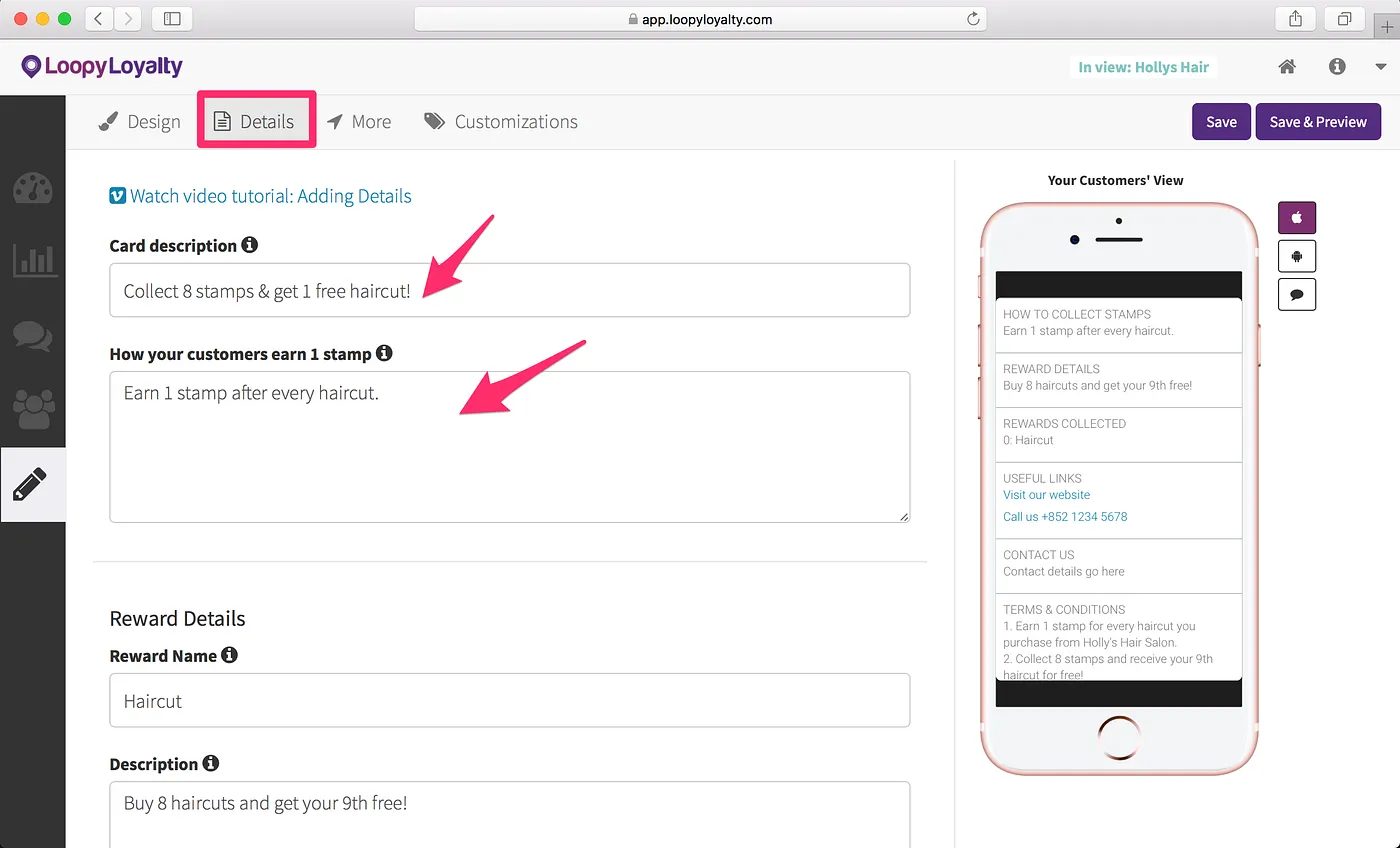Click the iPhone preview home button

pos(1118,738)
